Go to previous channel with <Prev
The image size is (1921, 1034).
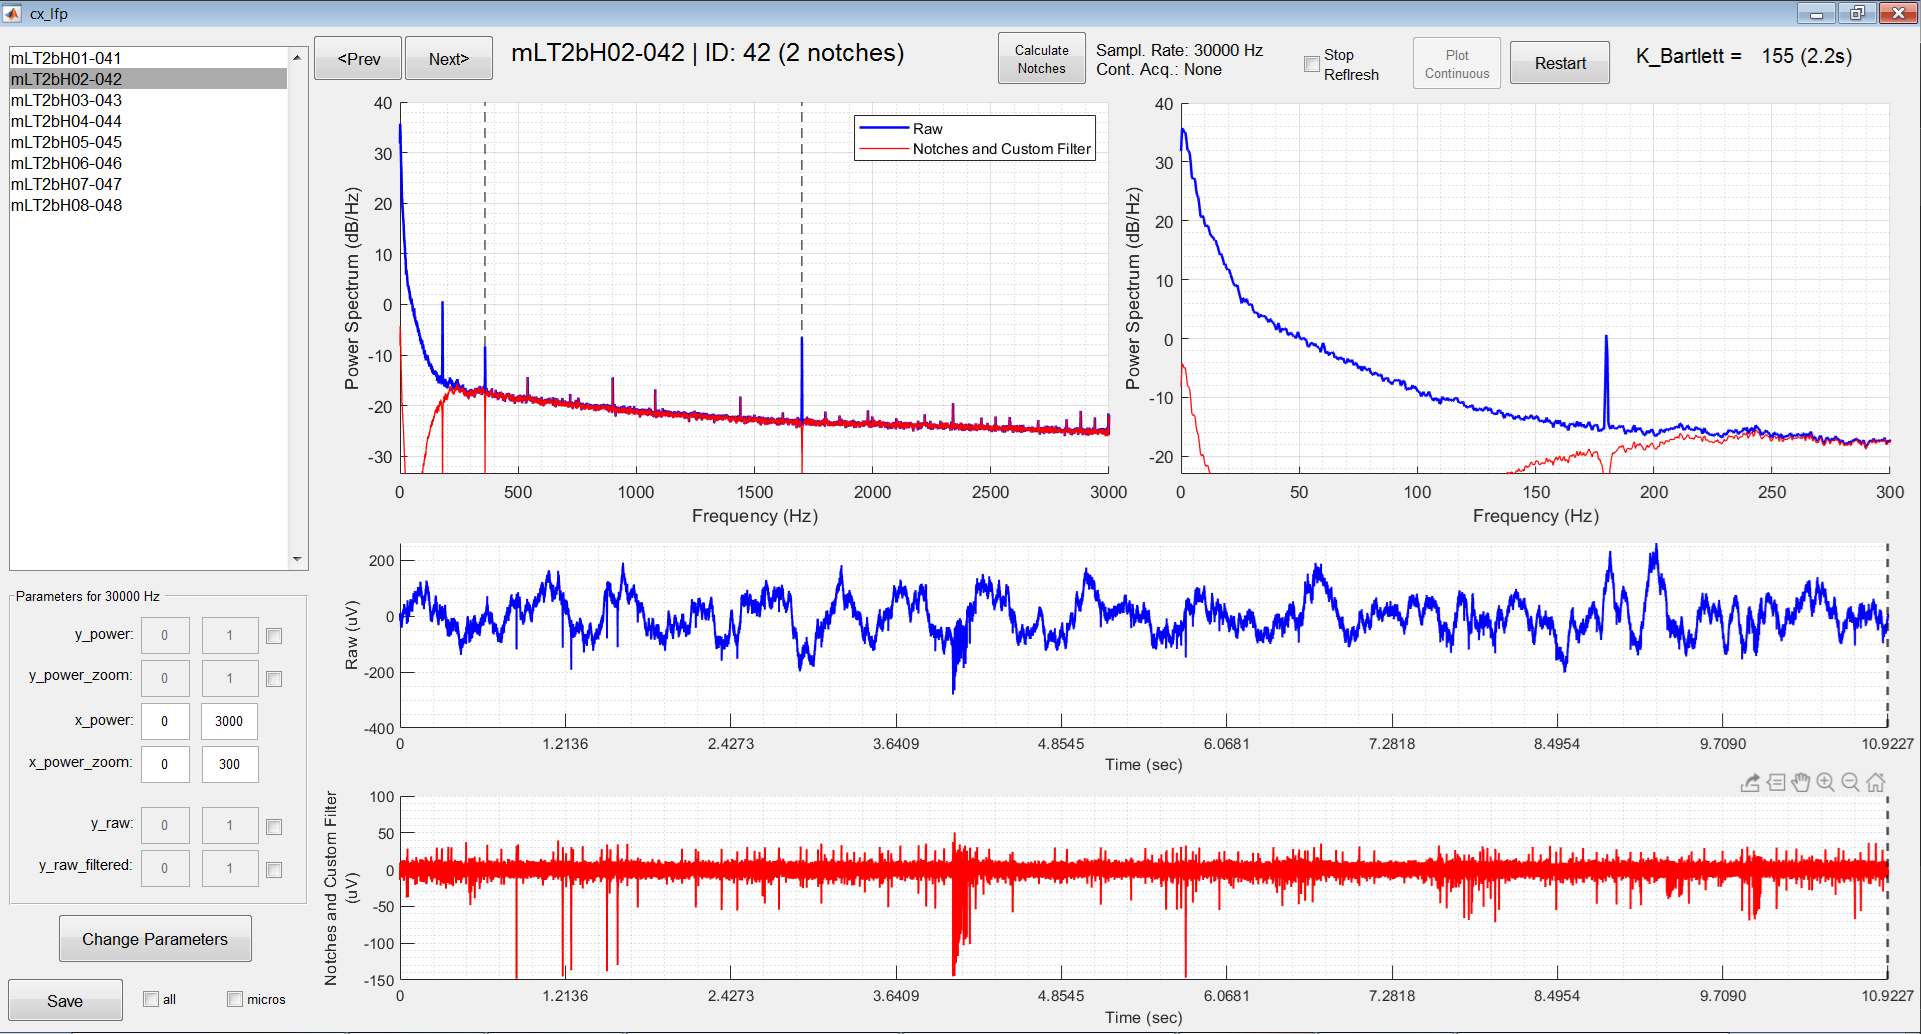click(x=358, y=58)
